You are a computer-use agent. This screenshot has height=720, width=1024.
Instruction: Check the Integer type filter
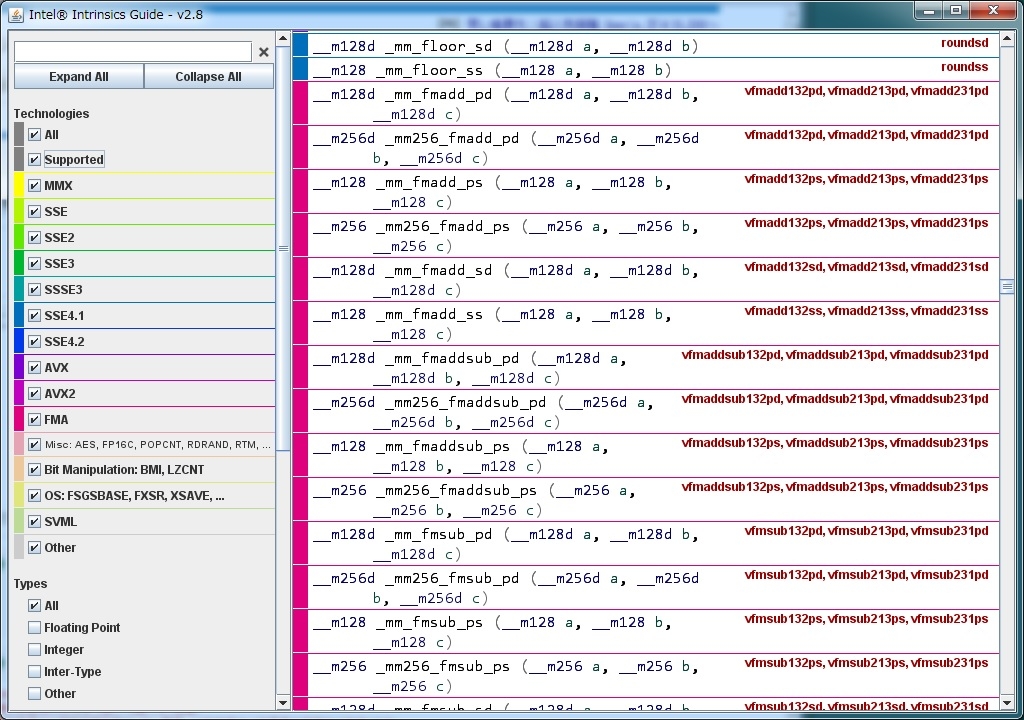point(35,650)
